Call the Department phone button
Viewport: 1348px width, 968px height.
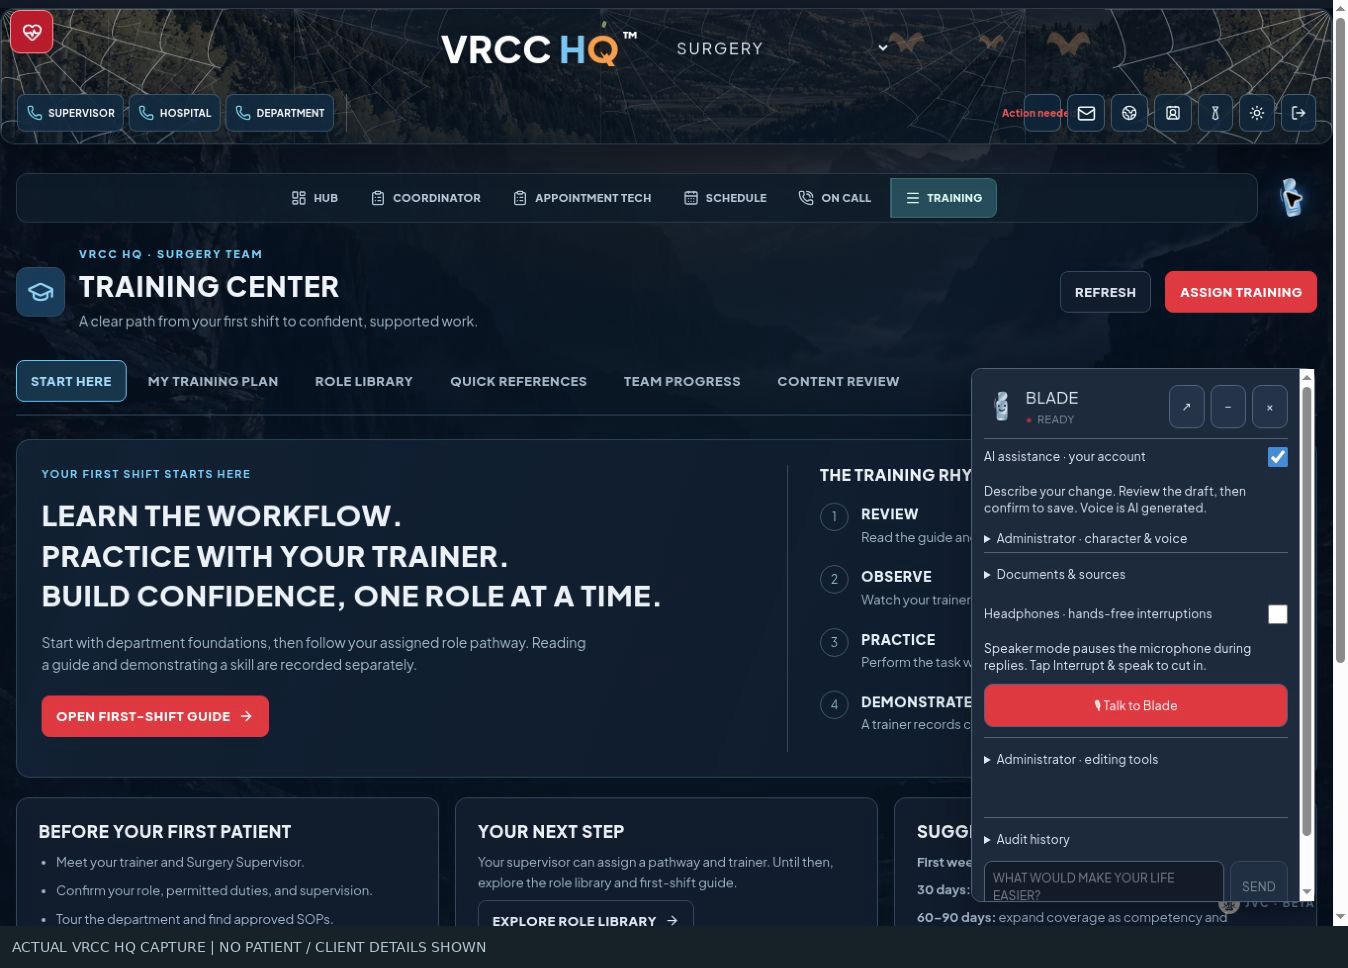click(280, 113)
